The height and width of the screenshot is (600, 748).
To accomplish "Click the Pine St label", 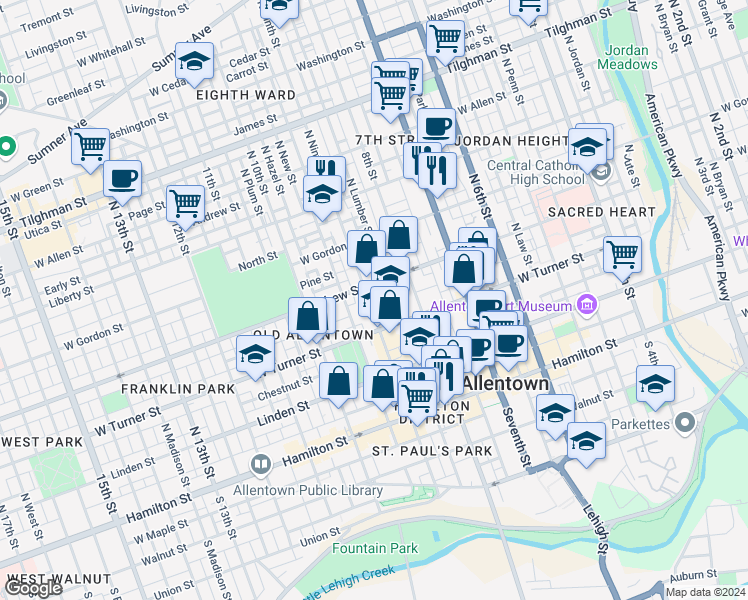I will click(x=317, y=280).
